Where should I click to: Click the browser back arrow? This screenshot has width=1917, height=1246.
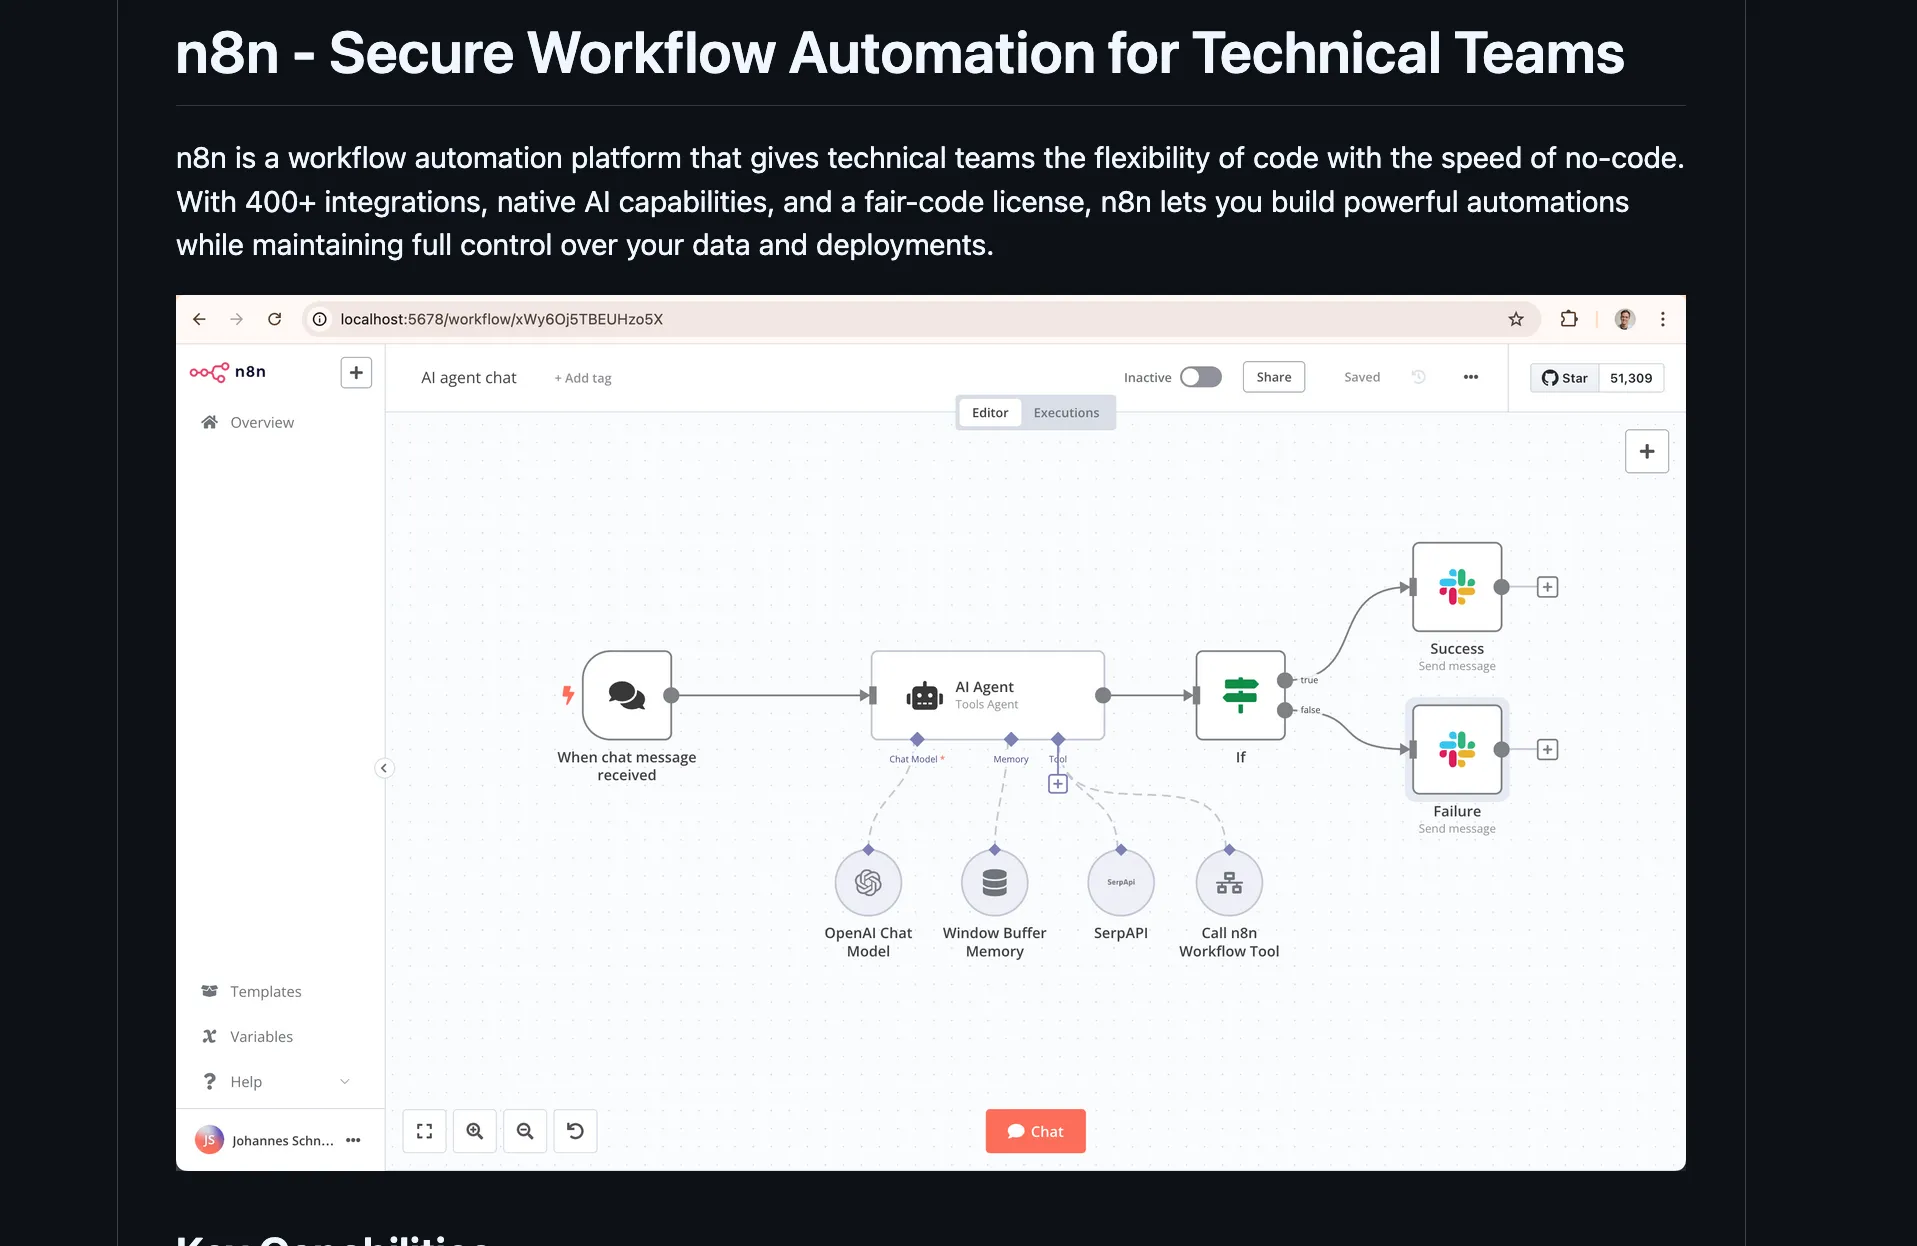point(199,319)
